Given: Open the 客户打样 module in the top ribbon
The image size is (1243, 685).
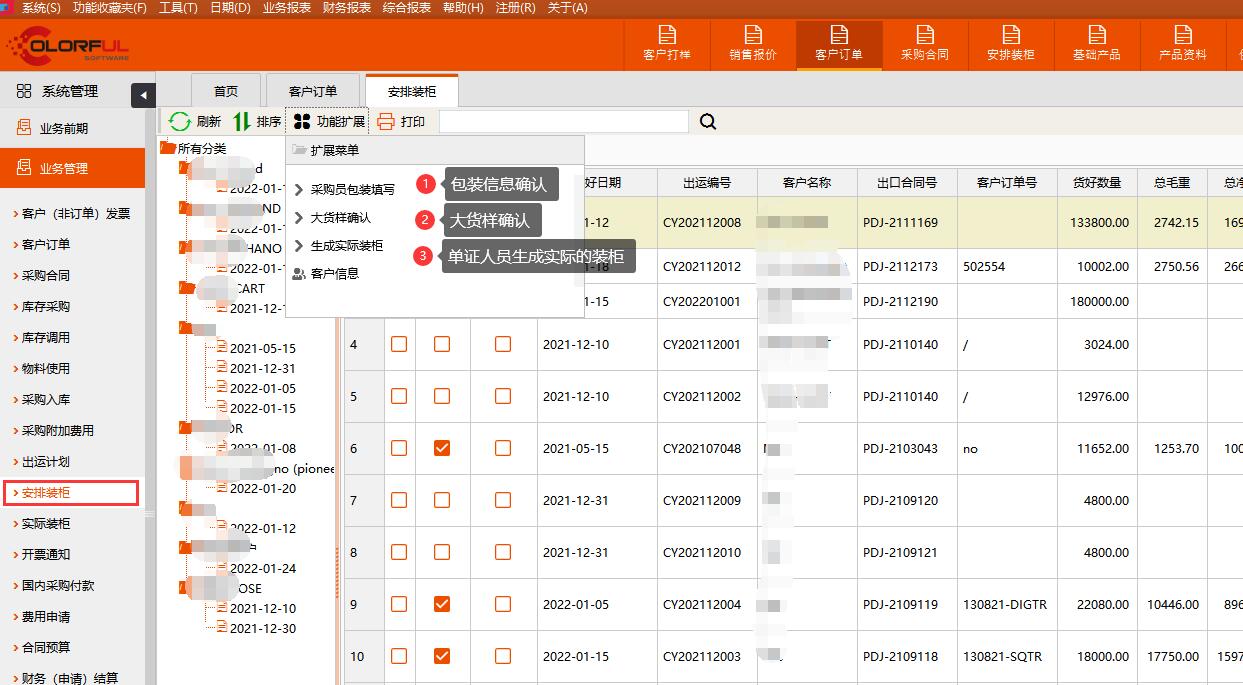Looking at the screenshot, I should 667,43.
